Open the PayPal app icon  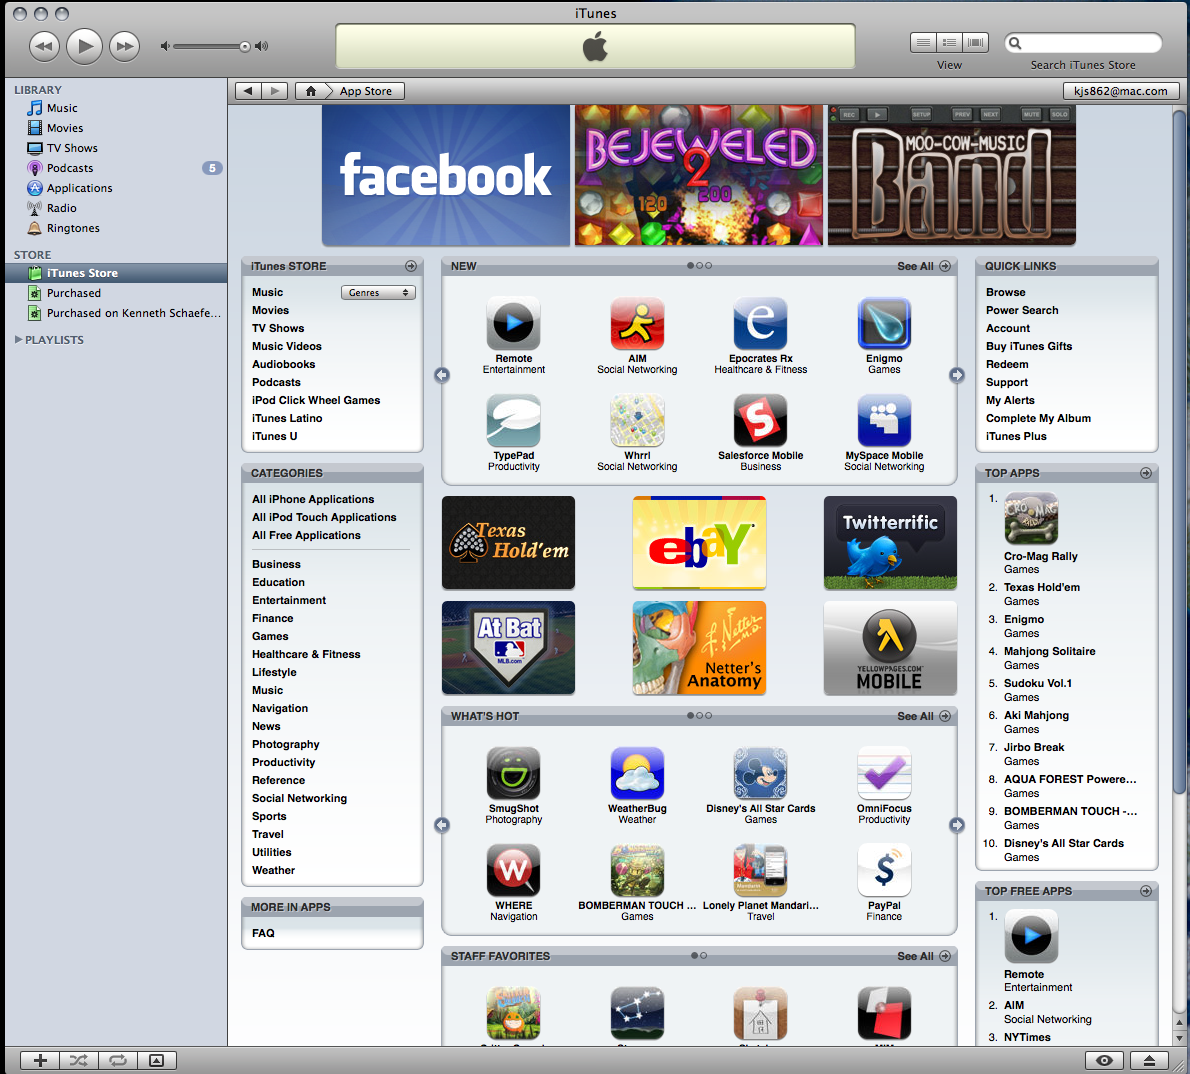pyautogui.click(x=884, y=871)
